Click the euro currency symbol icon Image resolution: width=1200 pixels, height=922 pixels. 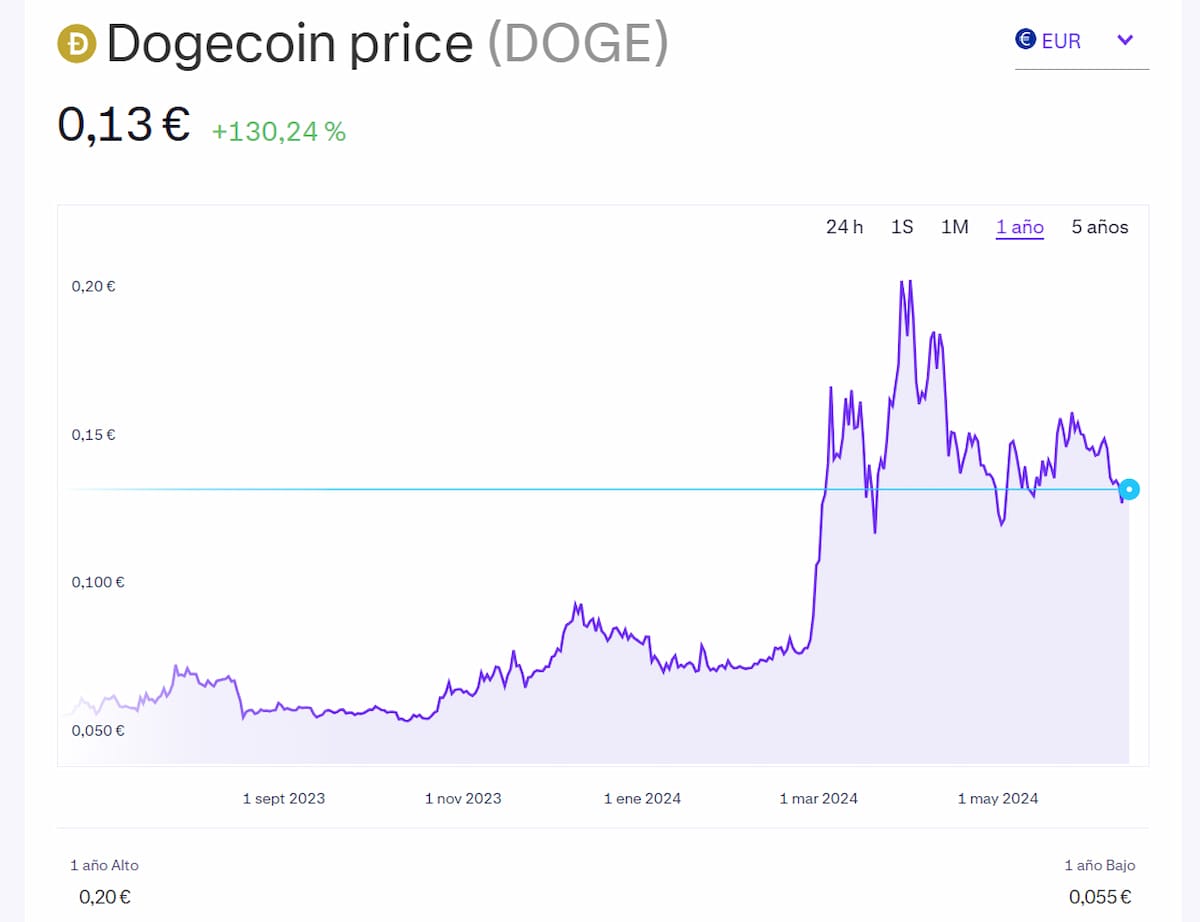tap(1025, 40)
